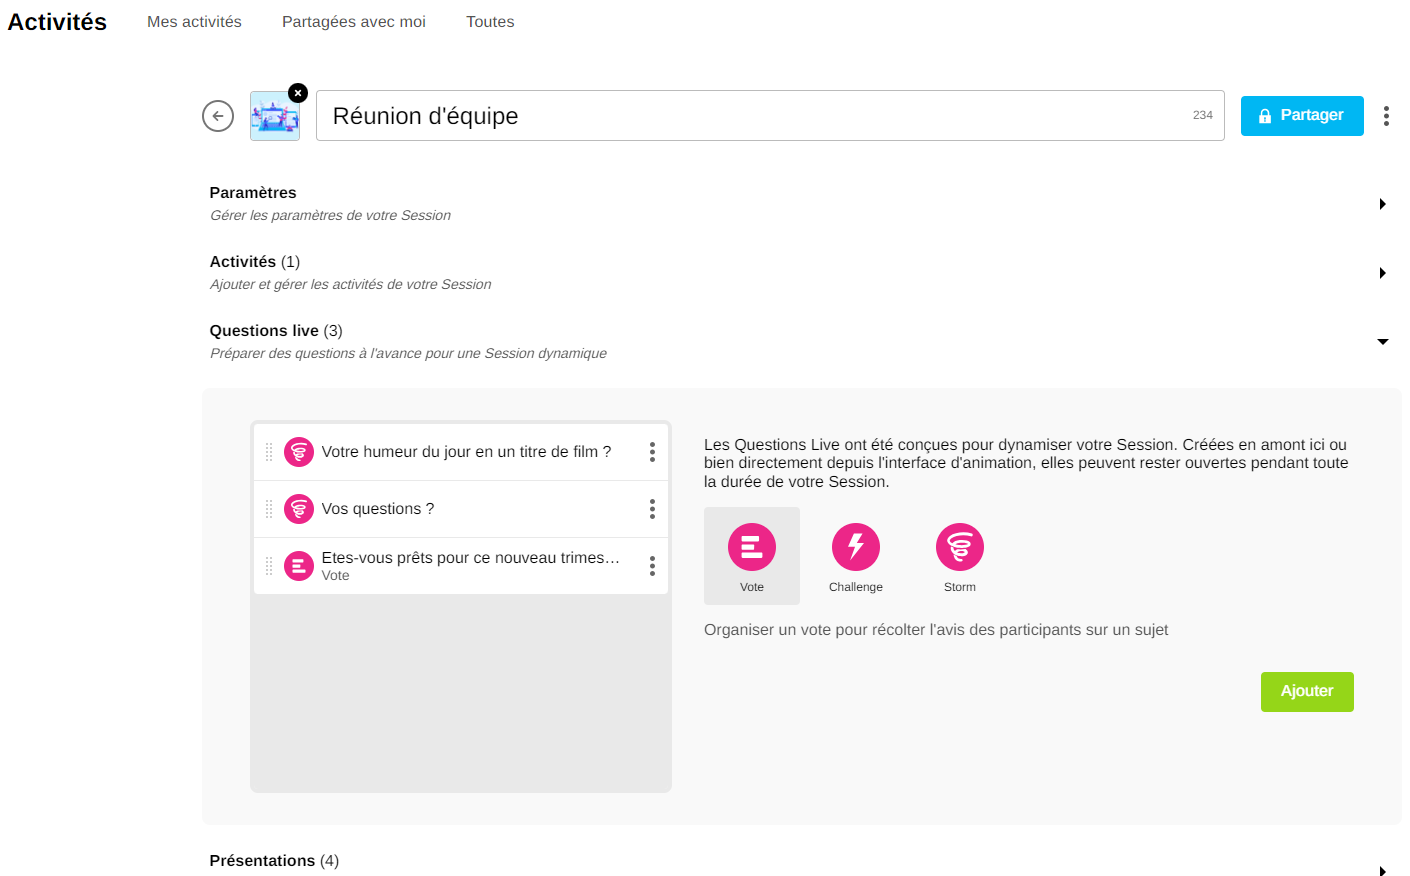Switch to Partagées avec moi tab
1410x876 pixels.
[x=354, y=22]
